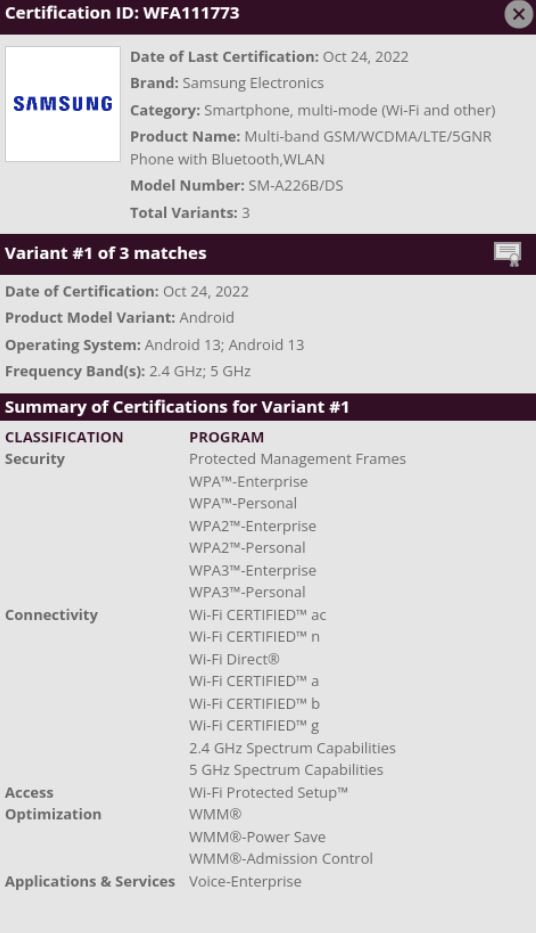Click the Brand Samsung Electronics text
Screen dimensions: 536x933
(x=227, y=83)
